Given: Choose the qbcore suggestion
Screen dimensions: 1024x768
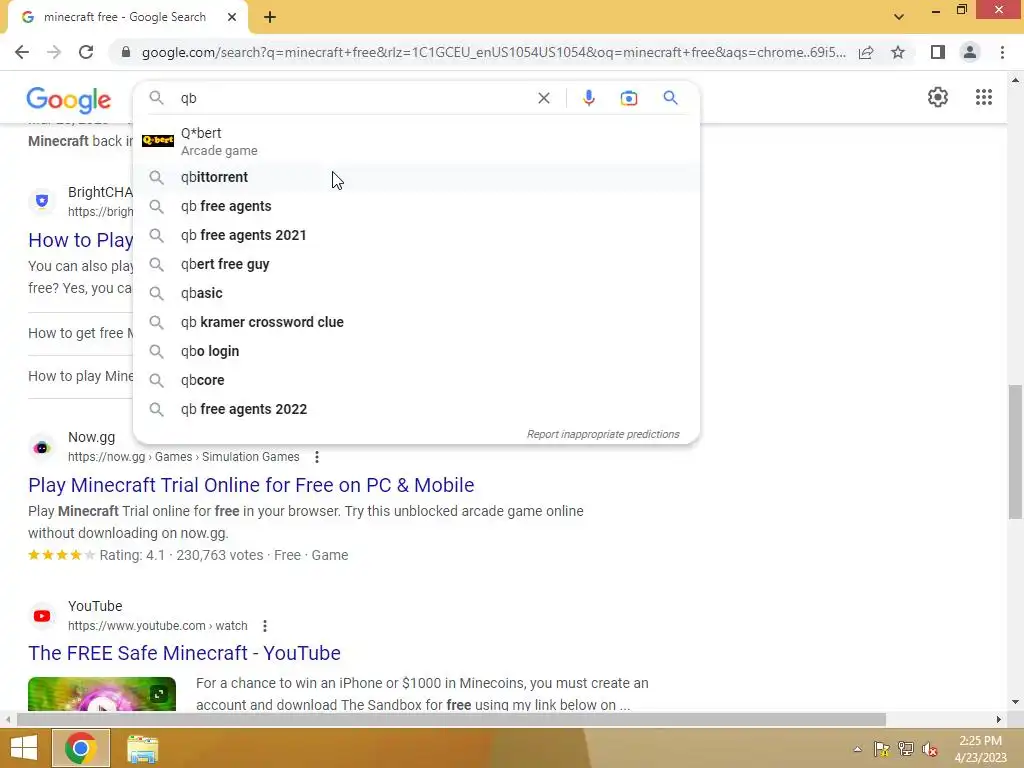Looking at the screenshot, I should click(x=416, y=380).
